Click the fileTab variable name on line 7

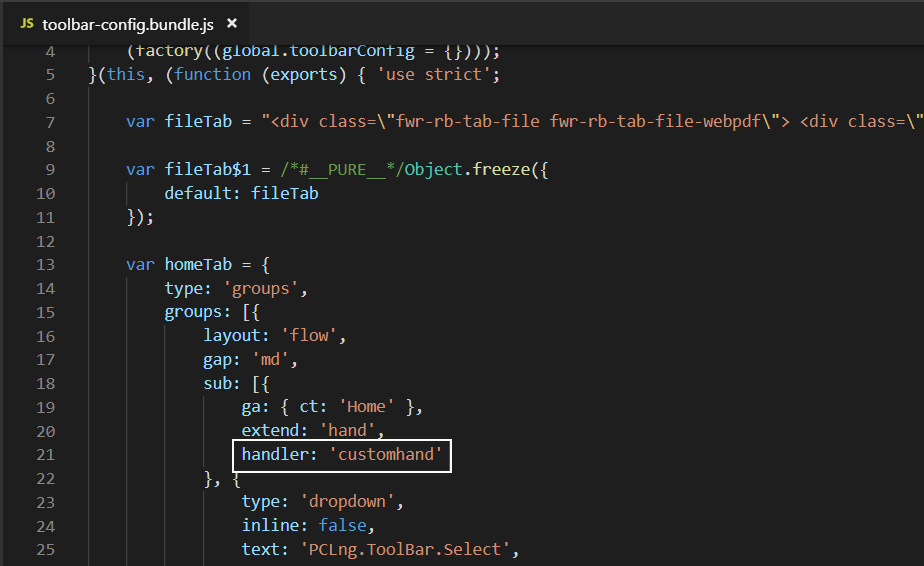point(198,121)
